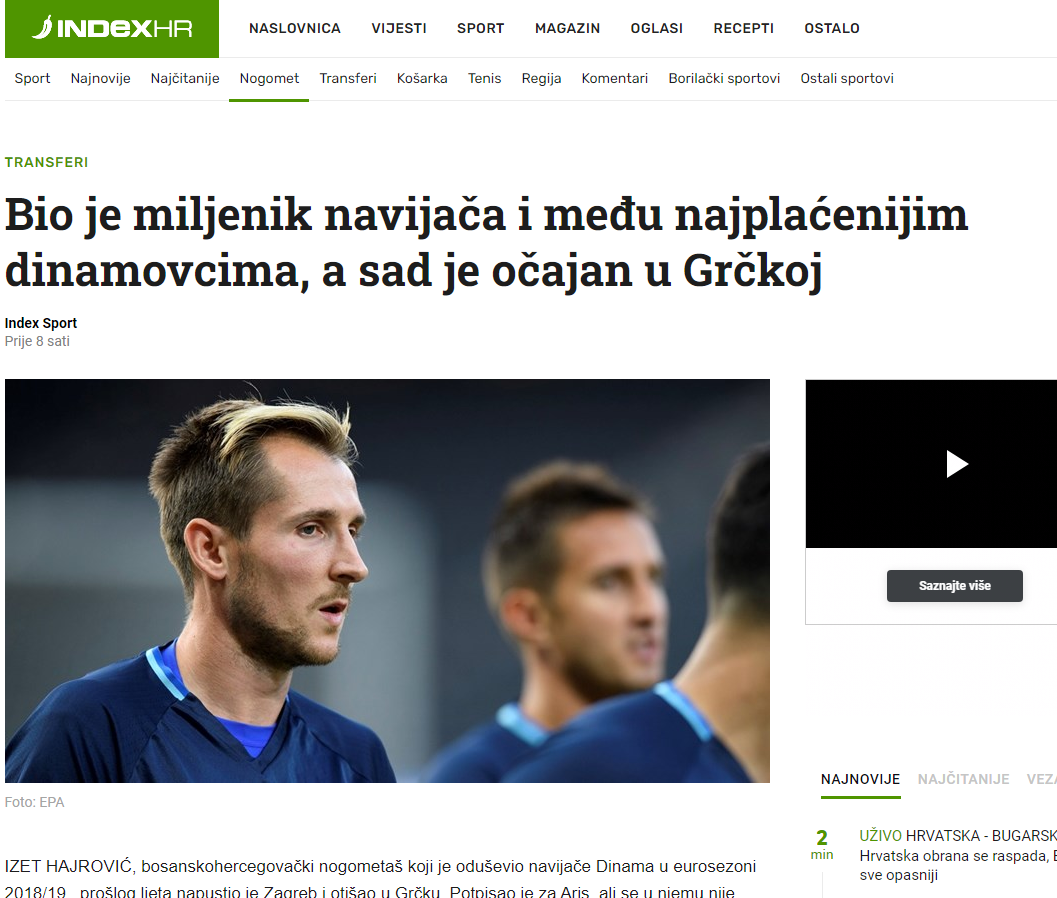Open the Najčitanije sport sub-tab
This screenshot has width=1057, height=898.
pyautogui.click(x=185, y=78)
